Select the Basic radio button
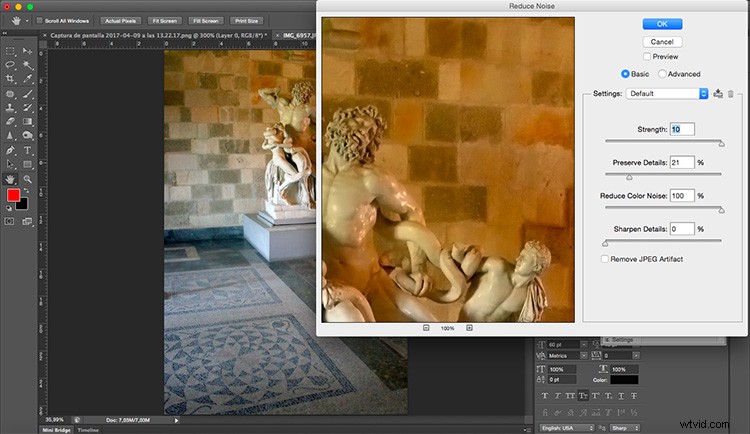Viewport: 750px width, 434px height. [625, 74]
